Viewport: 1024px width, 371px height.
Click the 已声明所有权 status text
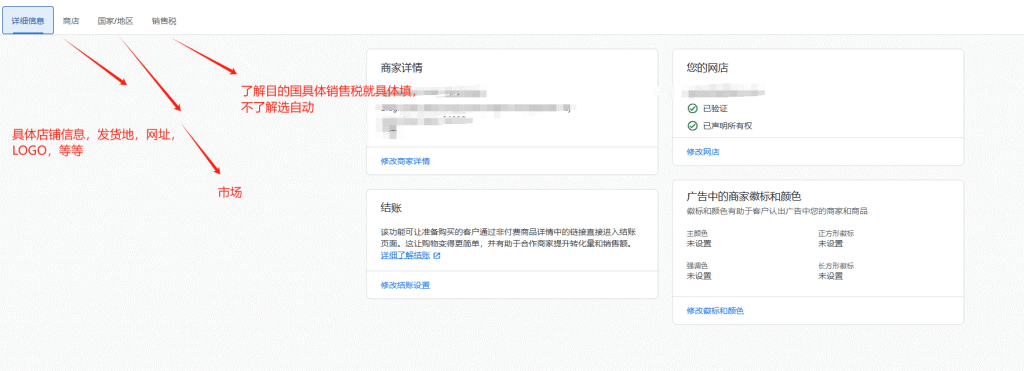728,125
